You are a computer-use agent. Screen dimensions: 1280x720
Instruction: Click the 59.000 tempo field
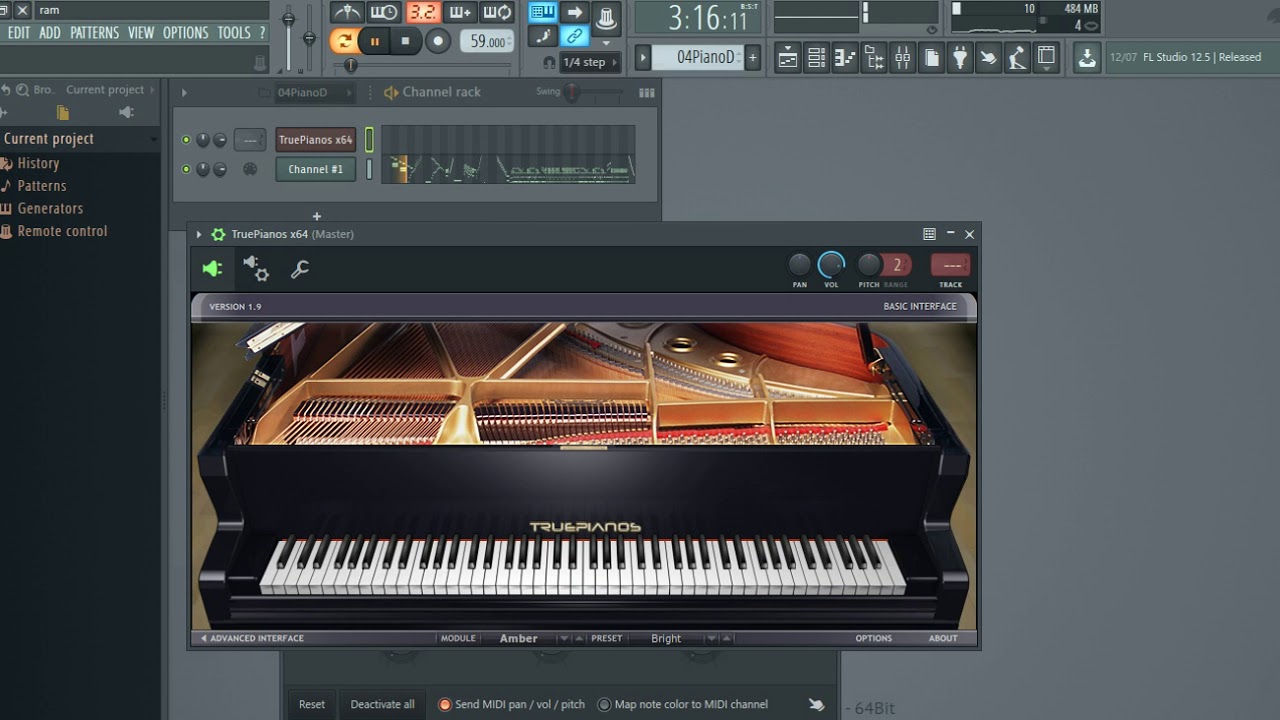487,41
